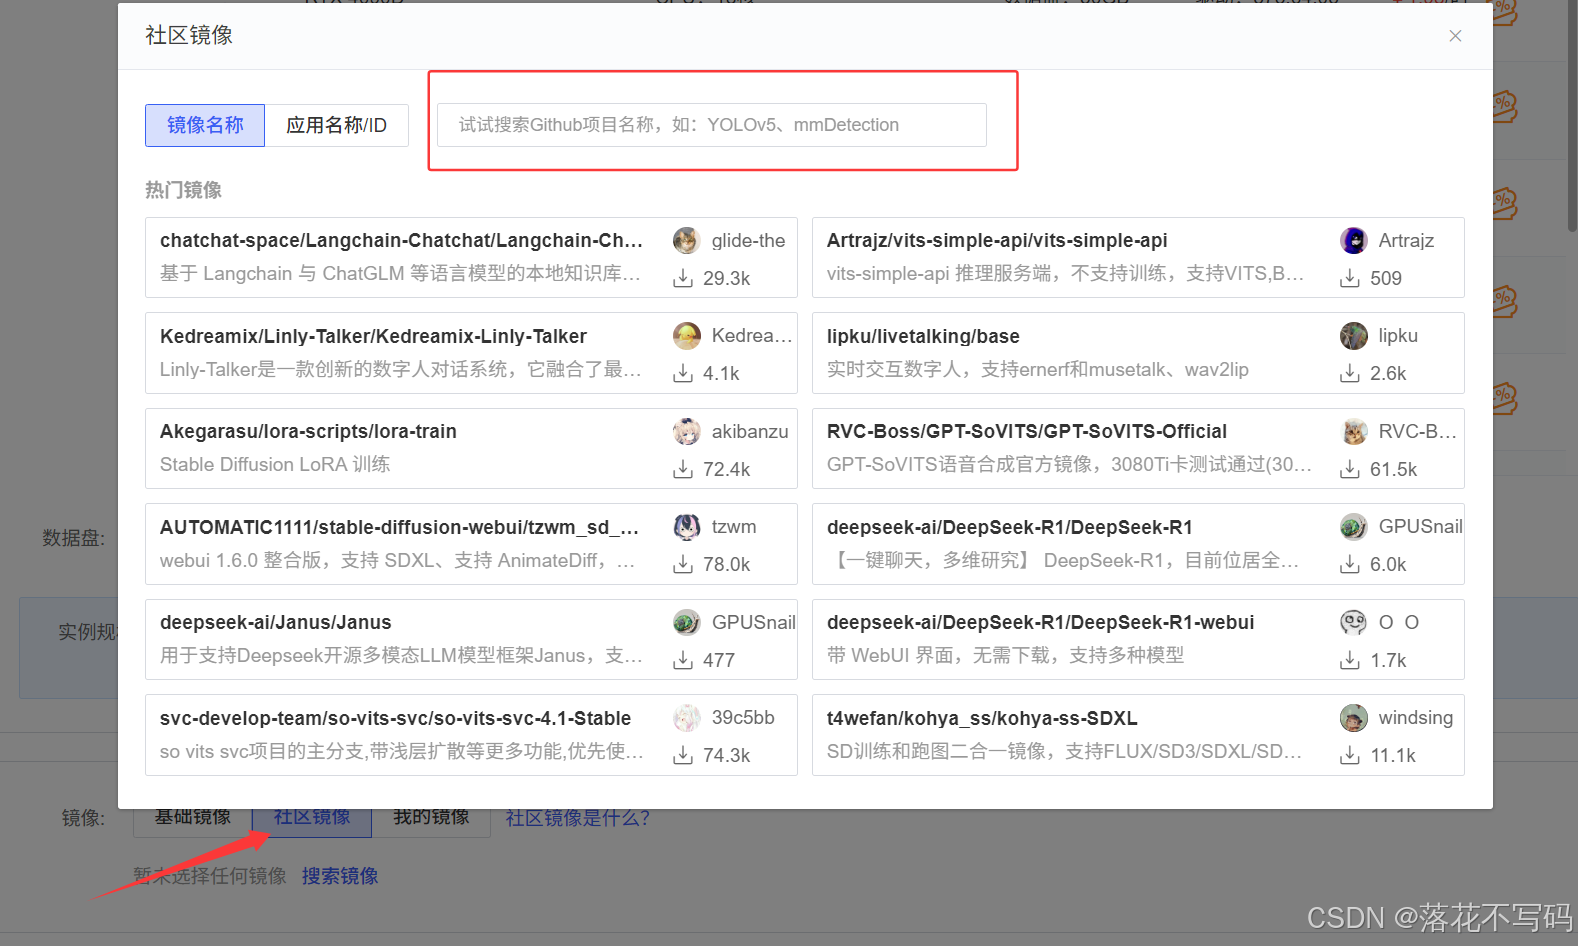
Task: Click 社区镜像 tab in background page
Action: (312, 818)
